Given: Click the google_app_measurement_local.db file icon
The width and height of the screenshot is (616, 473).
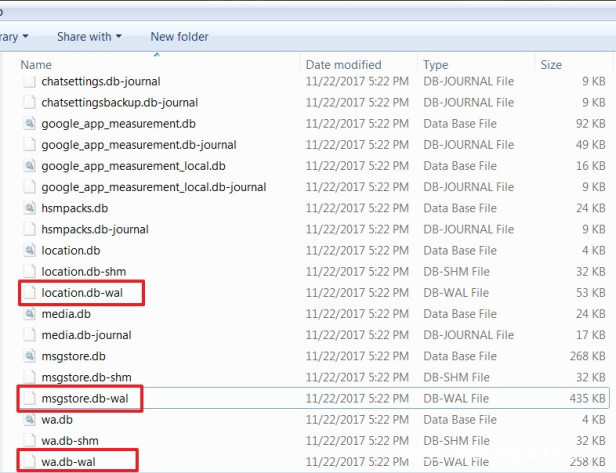Looking at the screenshot, I should 29,166.
